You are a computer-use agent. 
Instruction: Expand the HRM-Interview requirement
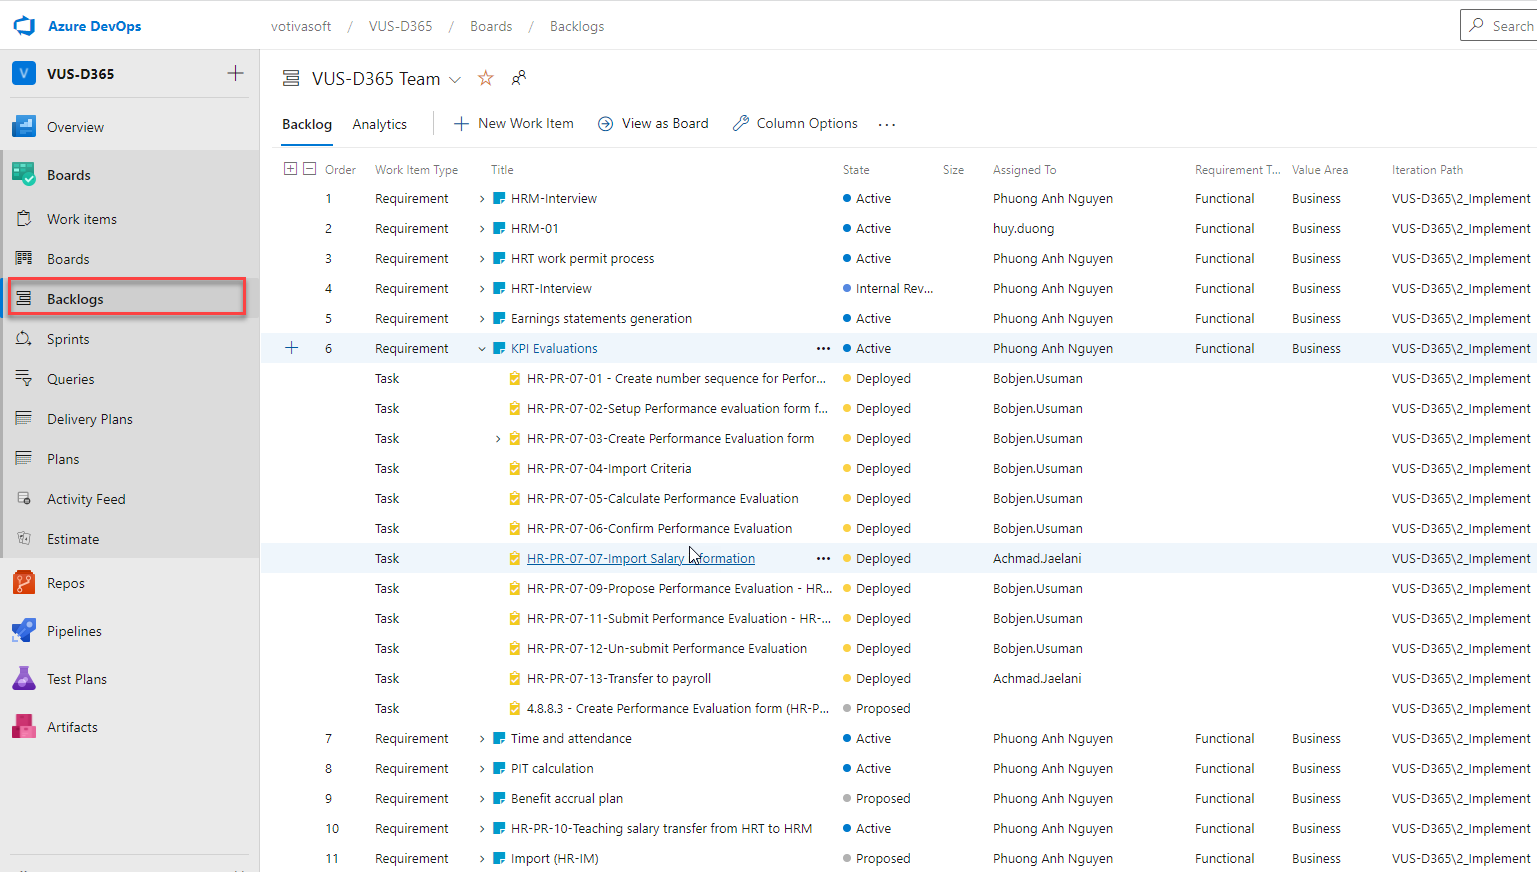tap(482, 199)
